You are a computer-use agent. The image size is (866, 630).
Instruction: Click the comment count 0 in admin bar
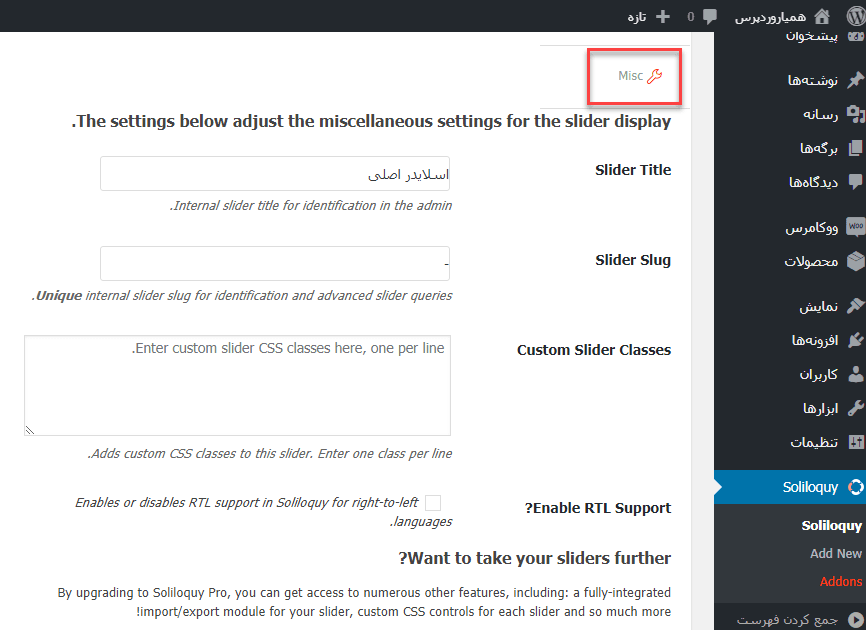690,17
